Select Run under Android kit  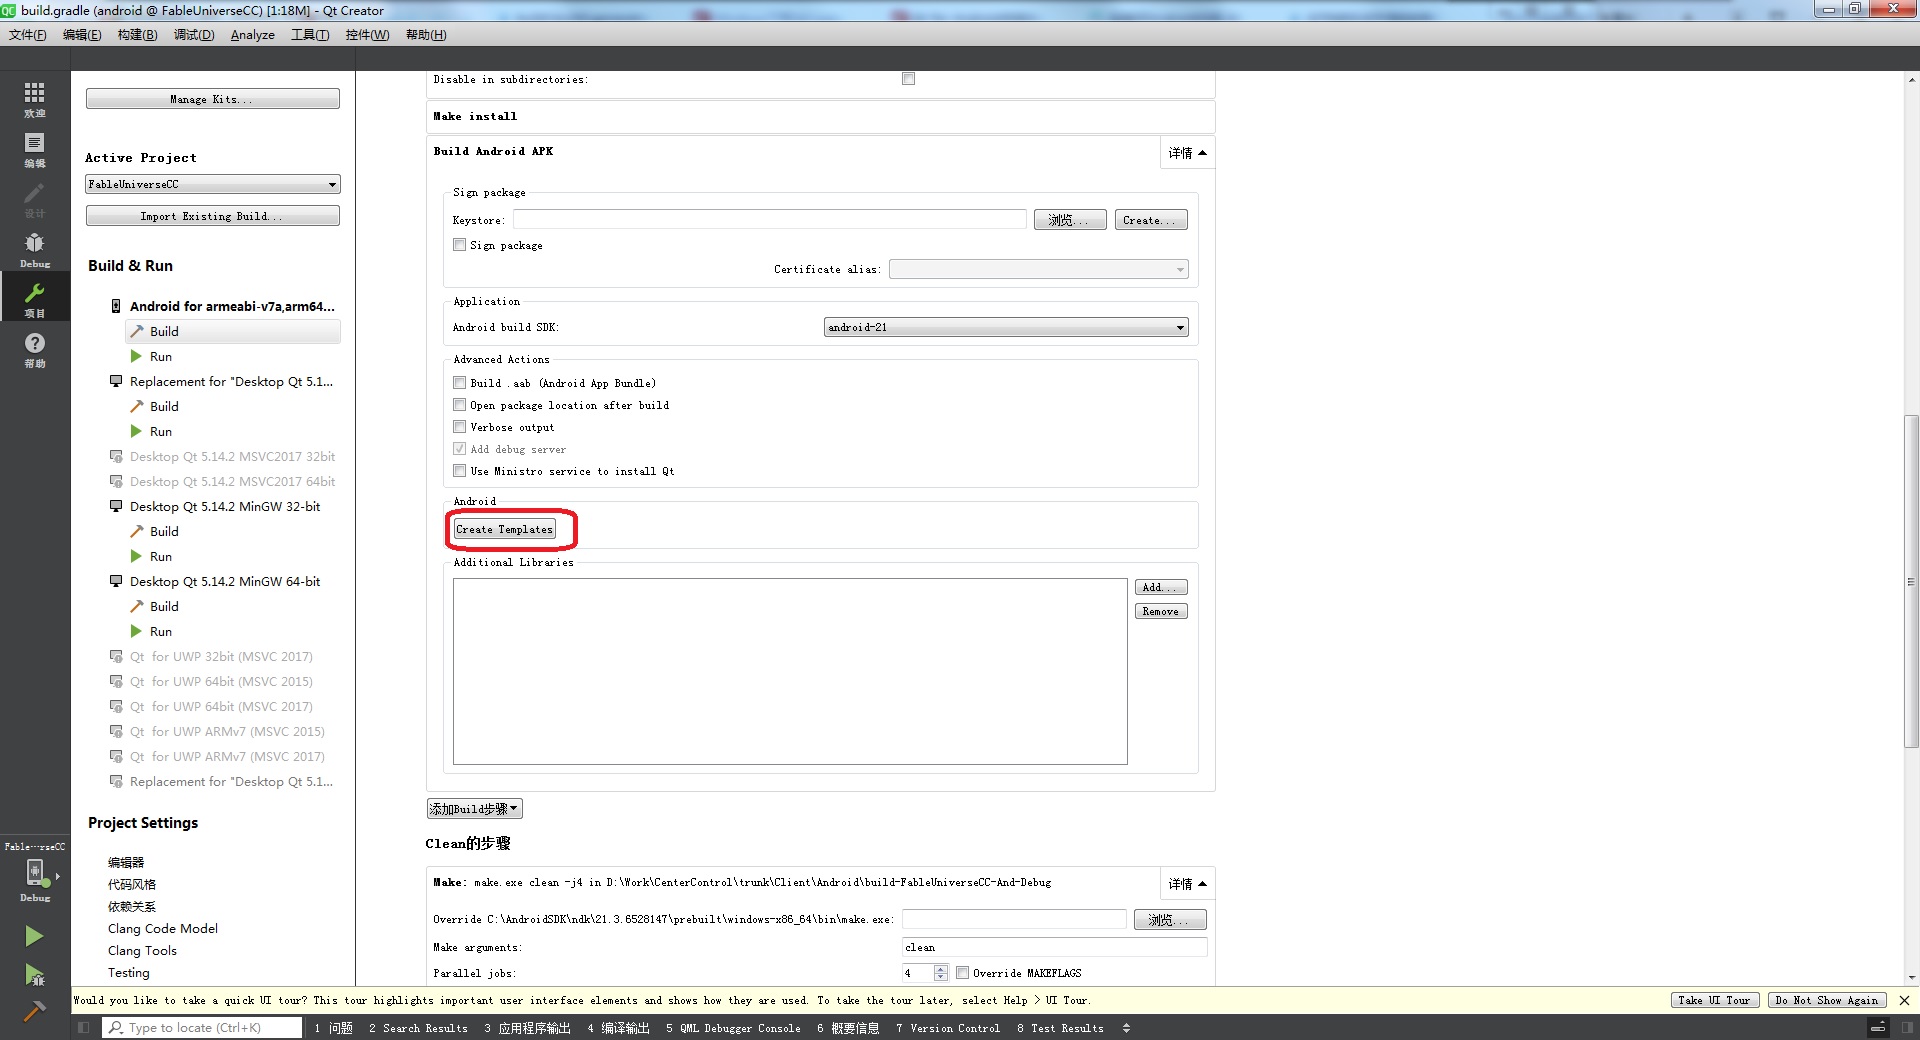[161, 356]
